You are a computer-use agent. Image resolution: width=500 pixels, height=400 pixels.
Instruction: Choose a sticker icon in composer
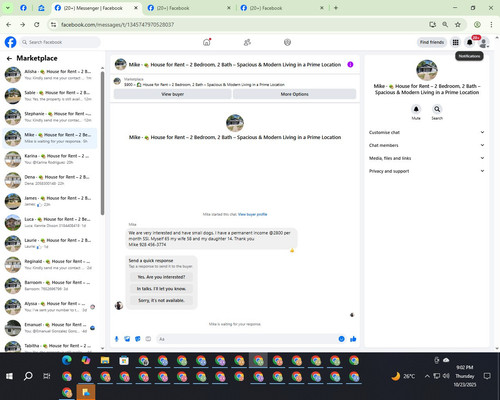pyautogui.click(x=138, y=339)
